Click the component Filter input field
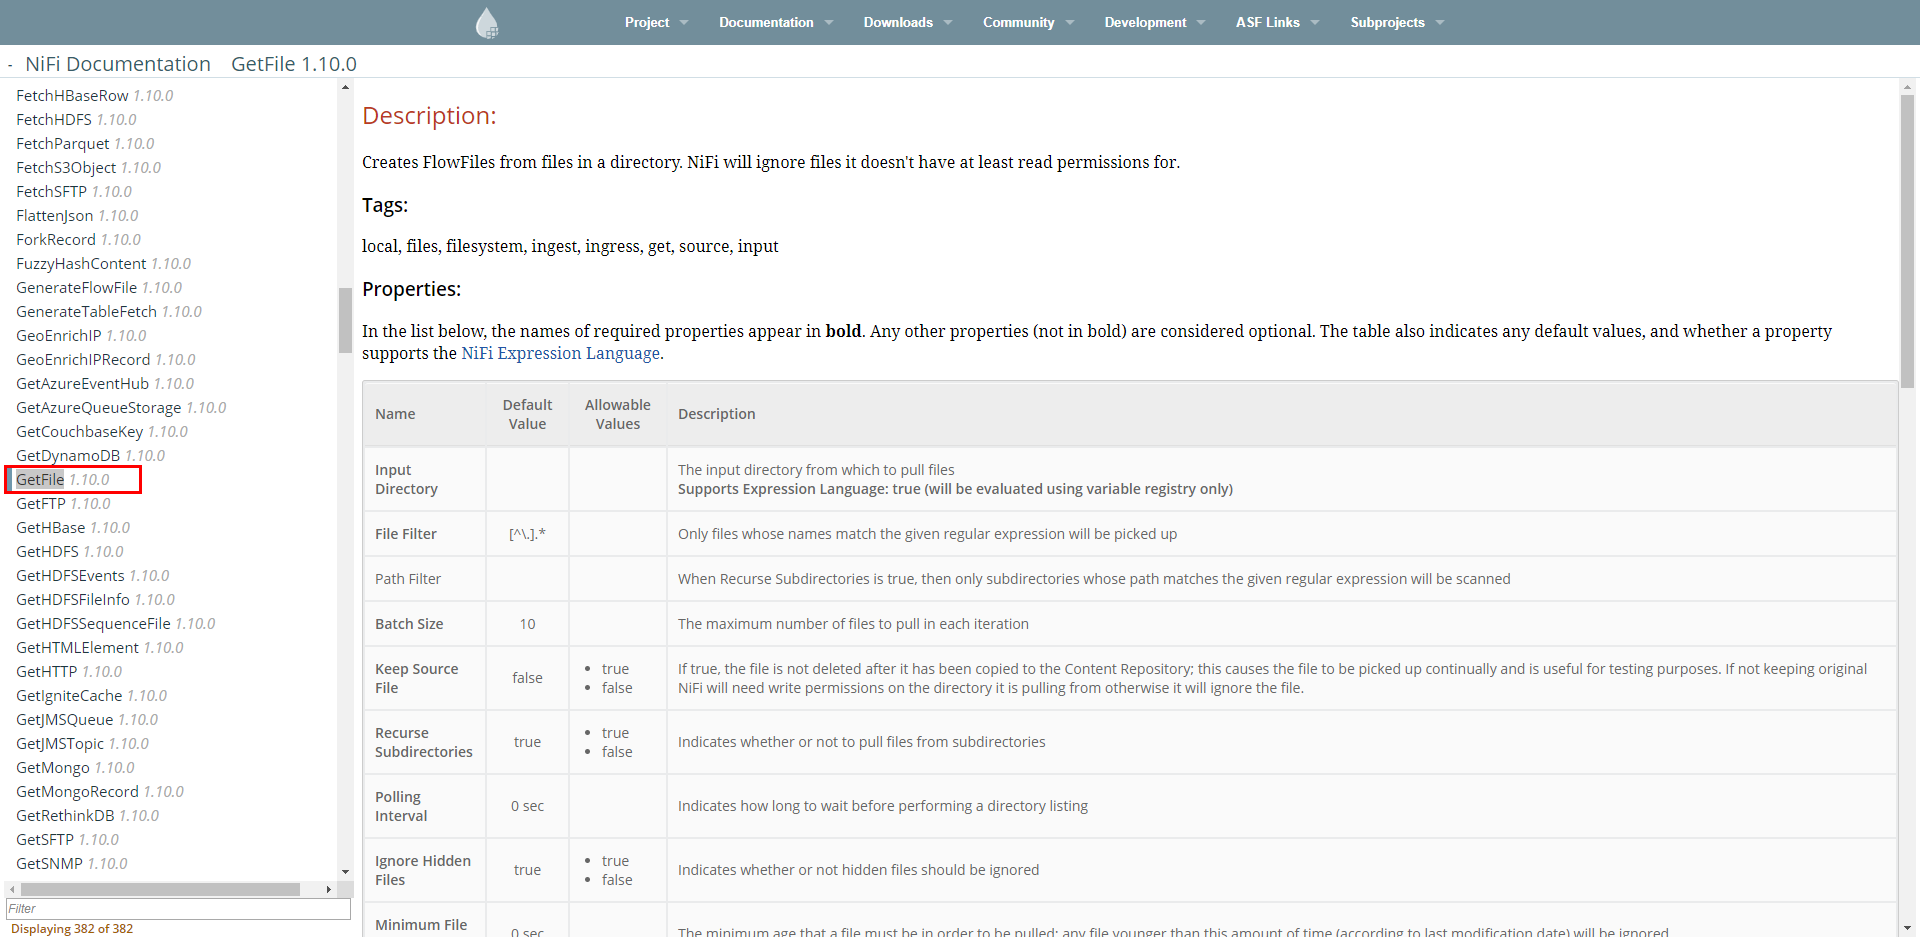The height and width of the screenshot is (937, 1920). pyautogui.click(x=178, y=909)
